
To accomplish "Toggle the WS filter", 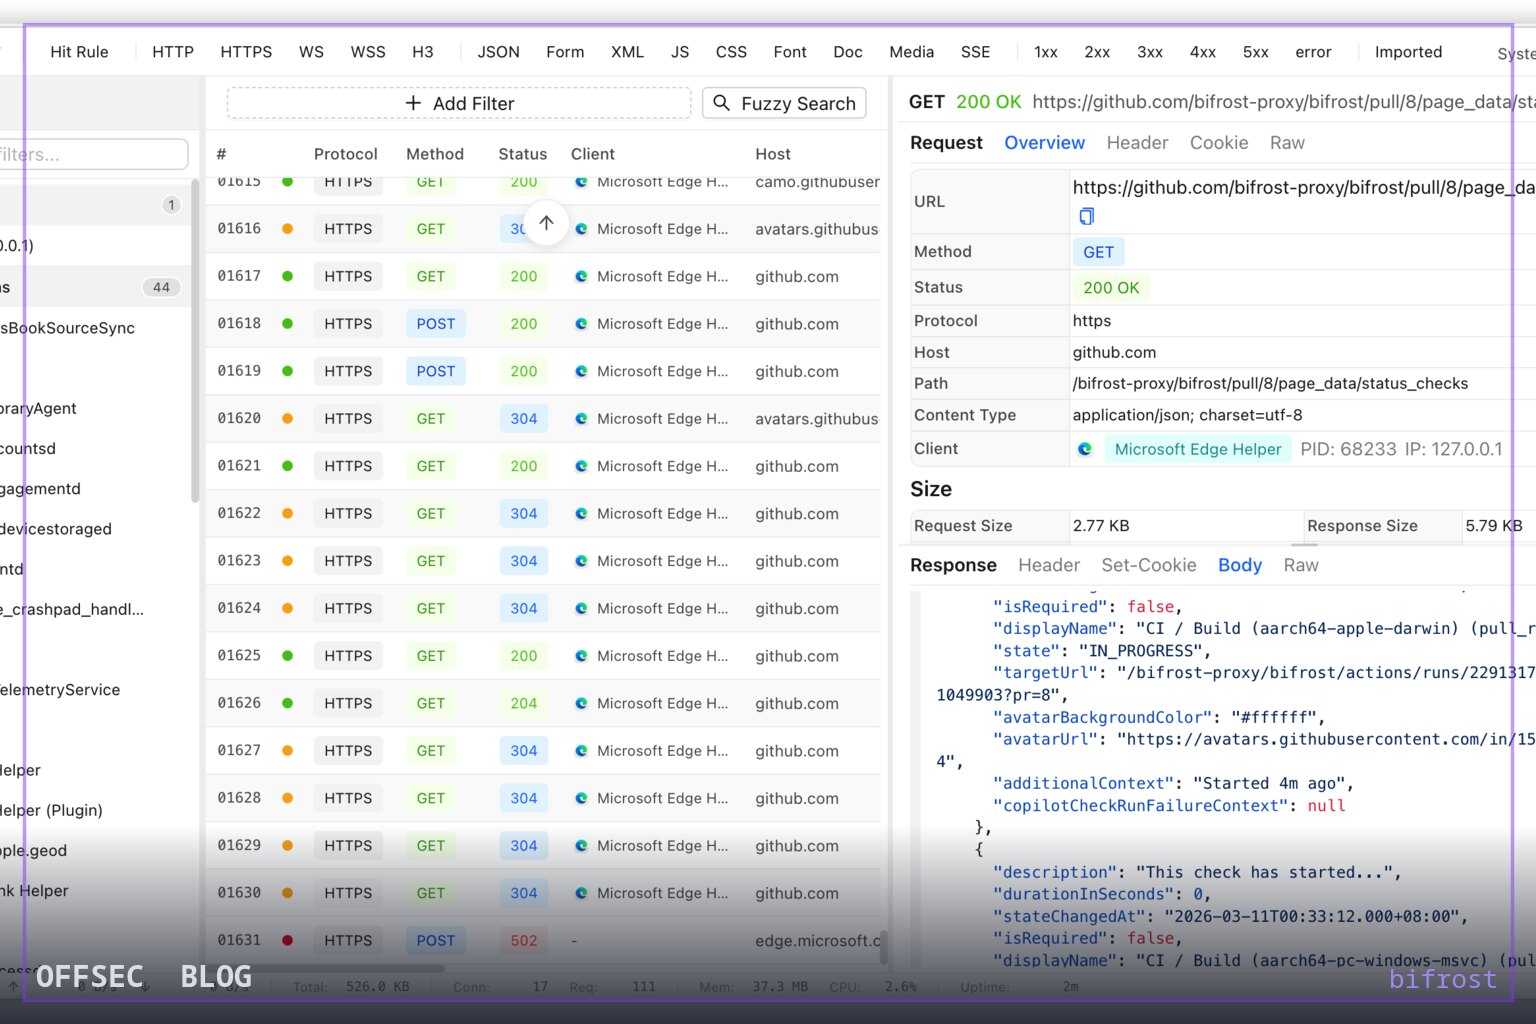I will [x=311, y=52].
